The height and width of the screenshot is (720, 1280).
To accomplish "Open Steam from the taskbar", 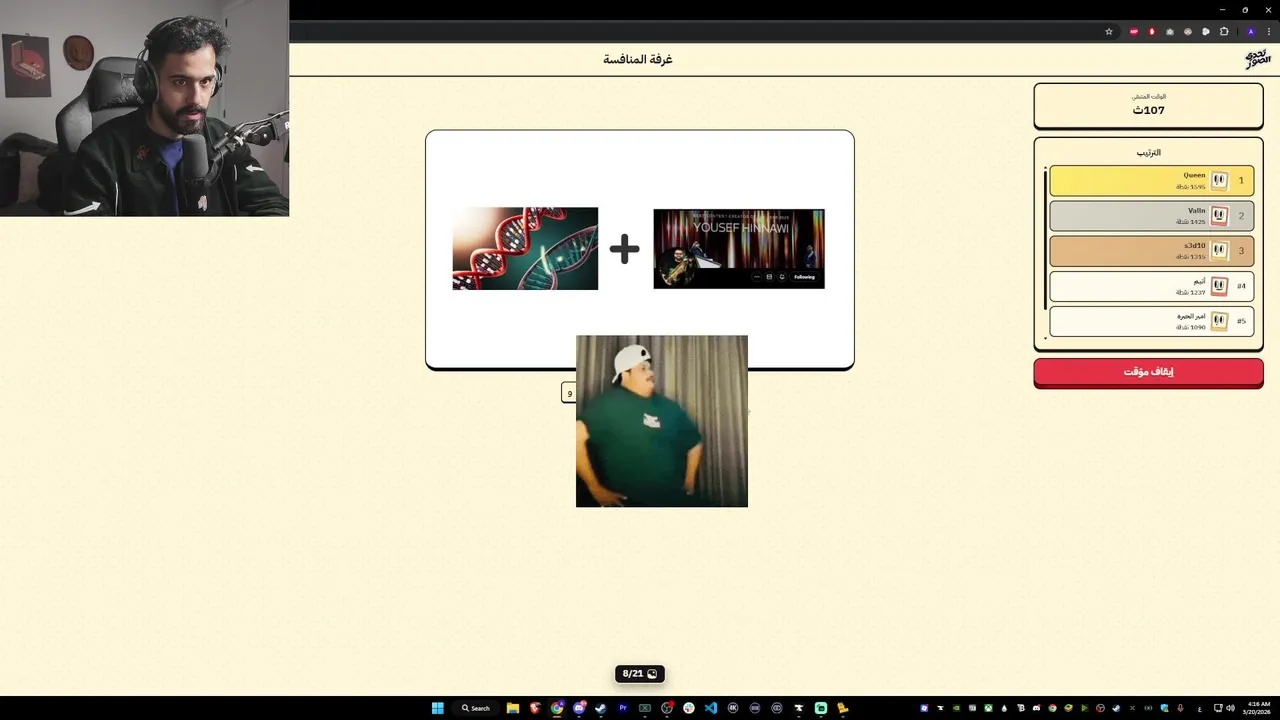I will (x=601, y=708).
